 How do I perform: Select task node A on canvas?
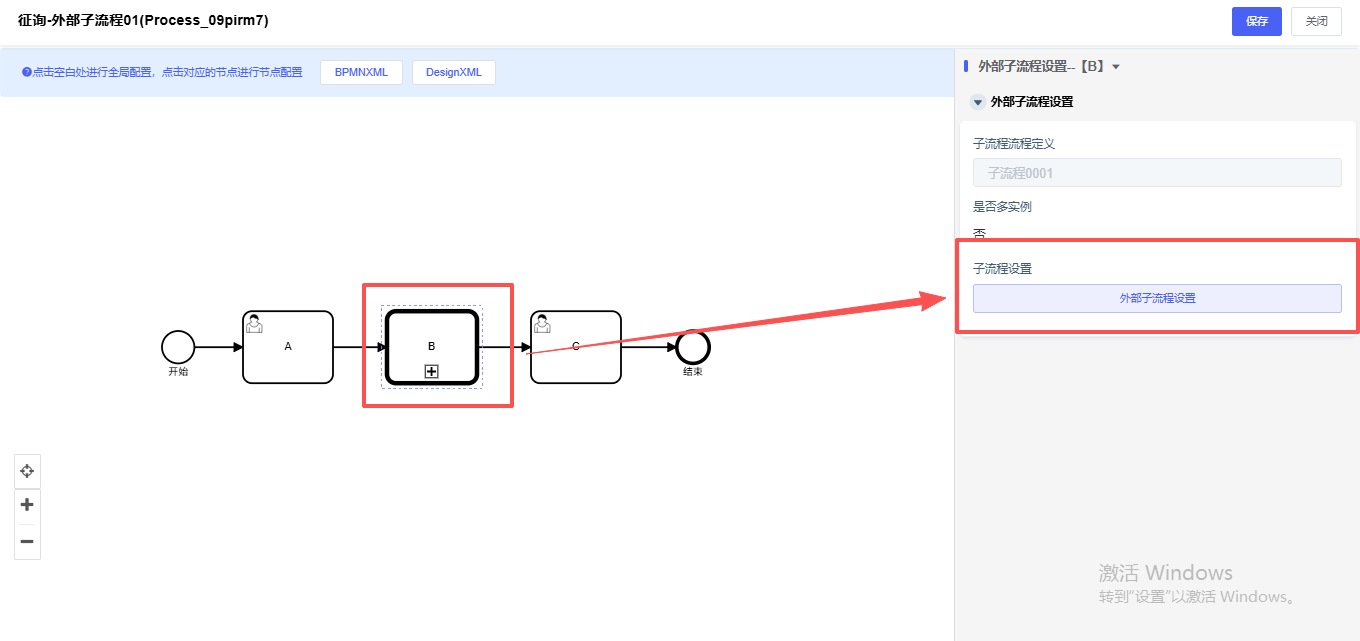click(288, 347)
